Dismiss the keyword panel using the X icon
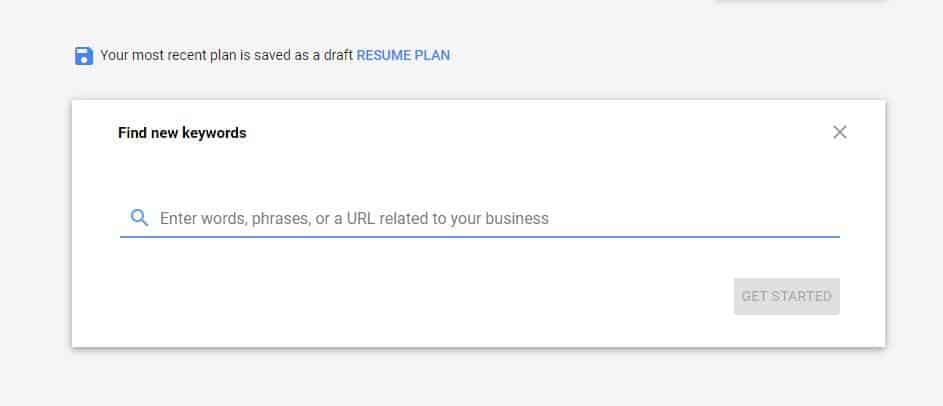 840,132
